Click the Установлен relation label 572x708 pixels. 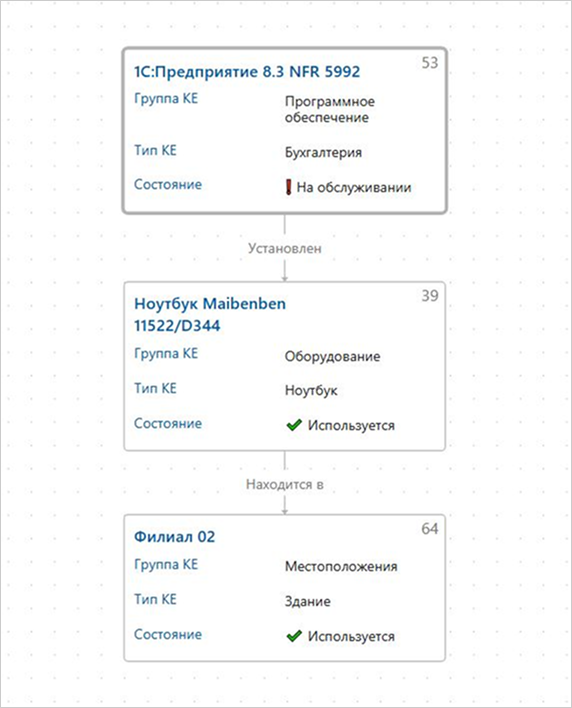284,248
